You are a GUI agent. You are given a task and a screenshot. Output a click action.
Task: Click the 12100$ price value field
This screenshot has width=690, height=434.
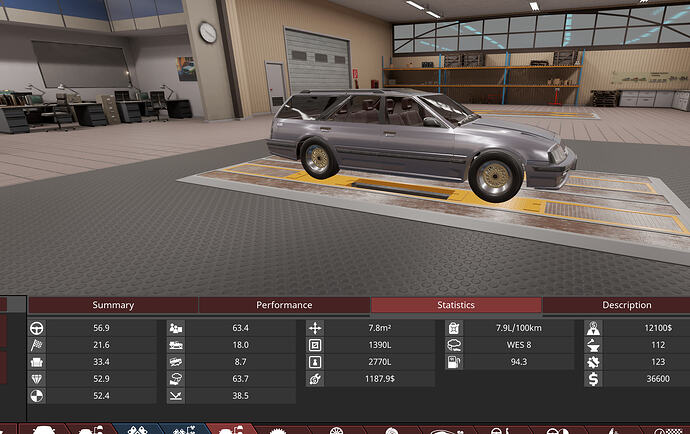647,328
